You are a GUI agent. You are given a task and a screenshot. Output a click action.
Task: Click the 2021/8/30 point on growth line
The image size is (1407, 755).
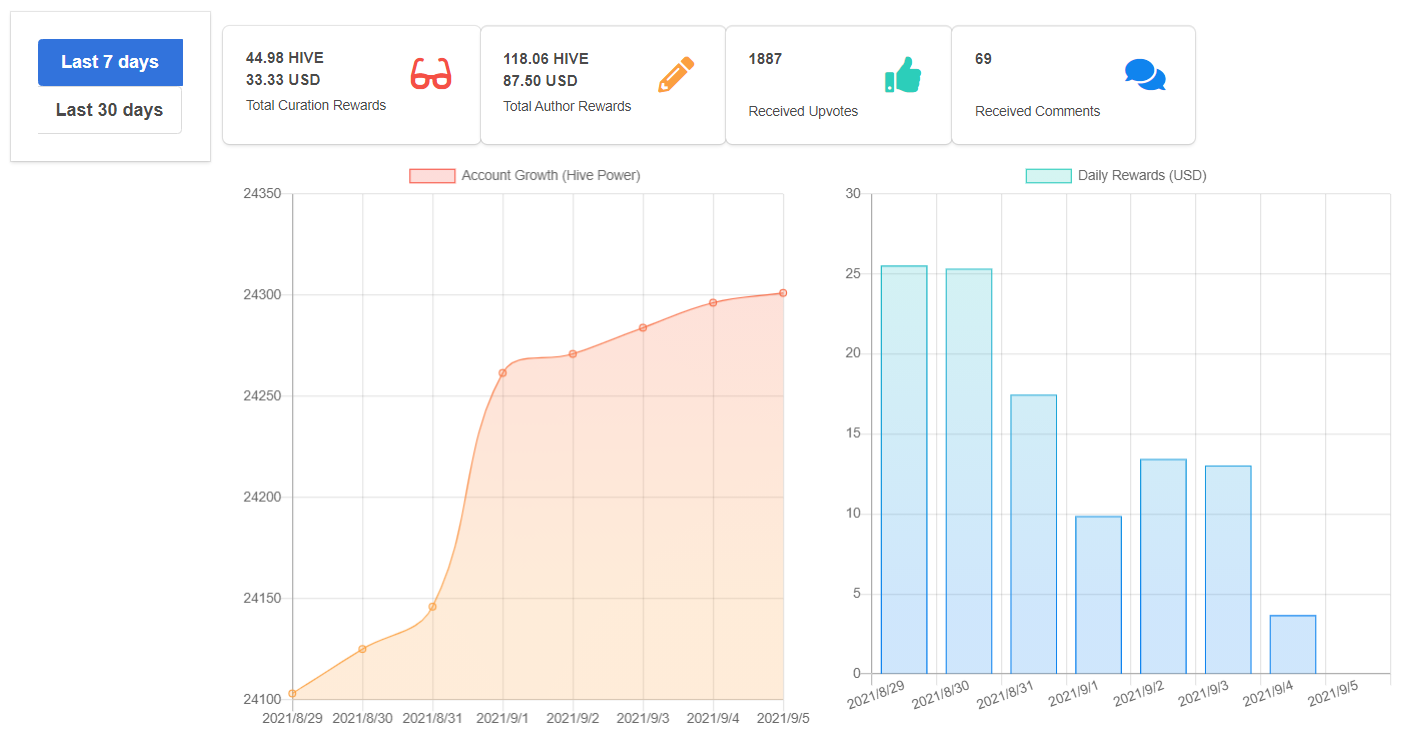pyautogui.click(x=362, y=649)
